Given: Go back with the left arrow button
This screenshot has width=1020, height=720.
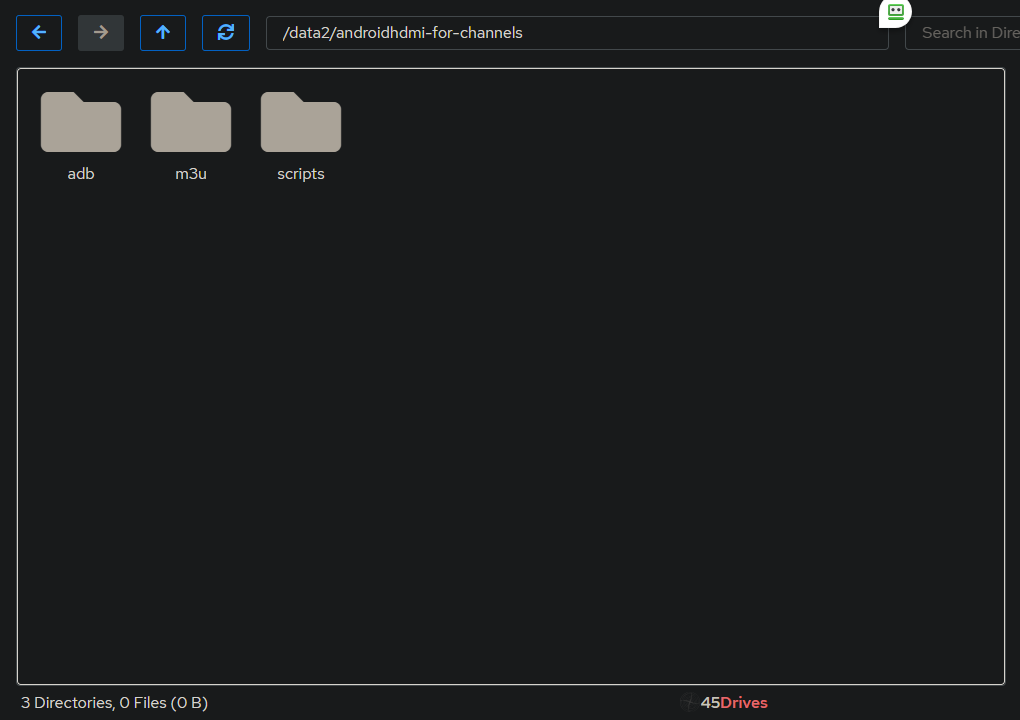Looking at the screenshot, I should point(39,33).
